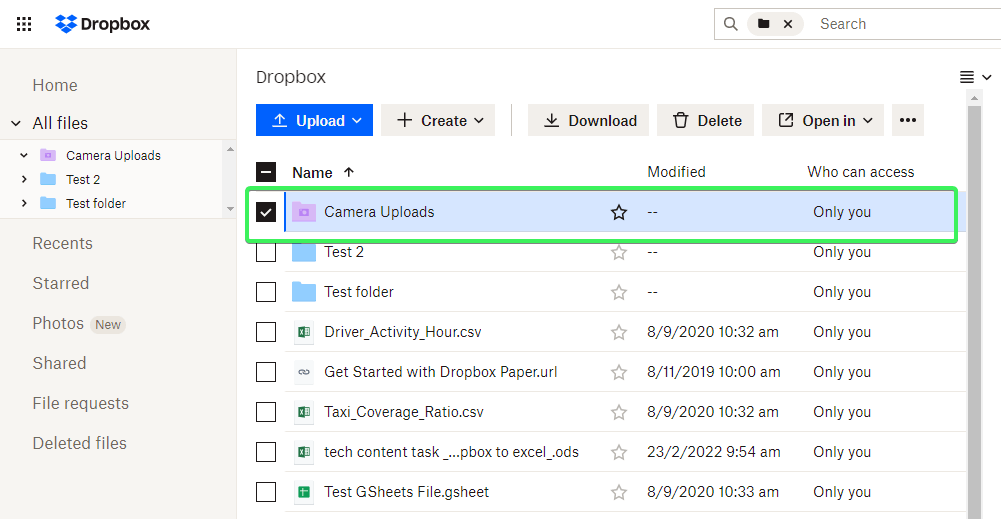Expand Test 2 in sidebar tree
Image resolution: width=1001 pixels, height=519 pixels.
tap(24, 179)
